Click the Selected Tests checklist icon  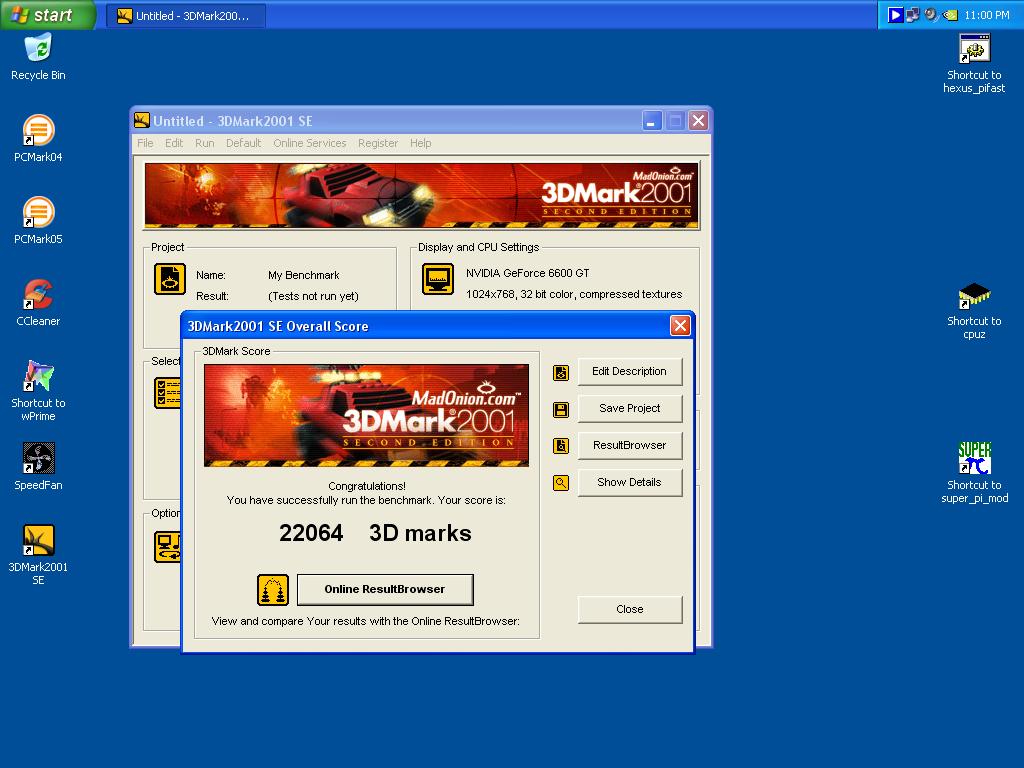pyautogui.click(x=168, y=392)
